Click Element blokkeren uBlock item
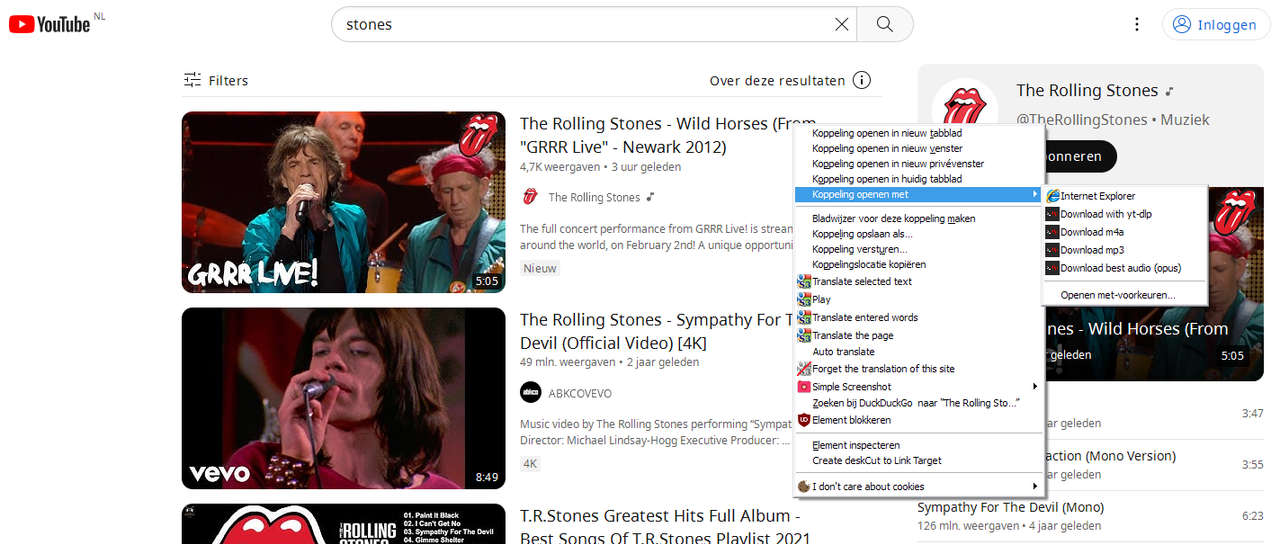The height and width of the screenshot is (544, 1280). click(918, 420)
